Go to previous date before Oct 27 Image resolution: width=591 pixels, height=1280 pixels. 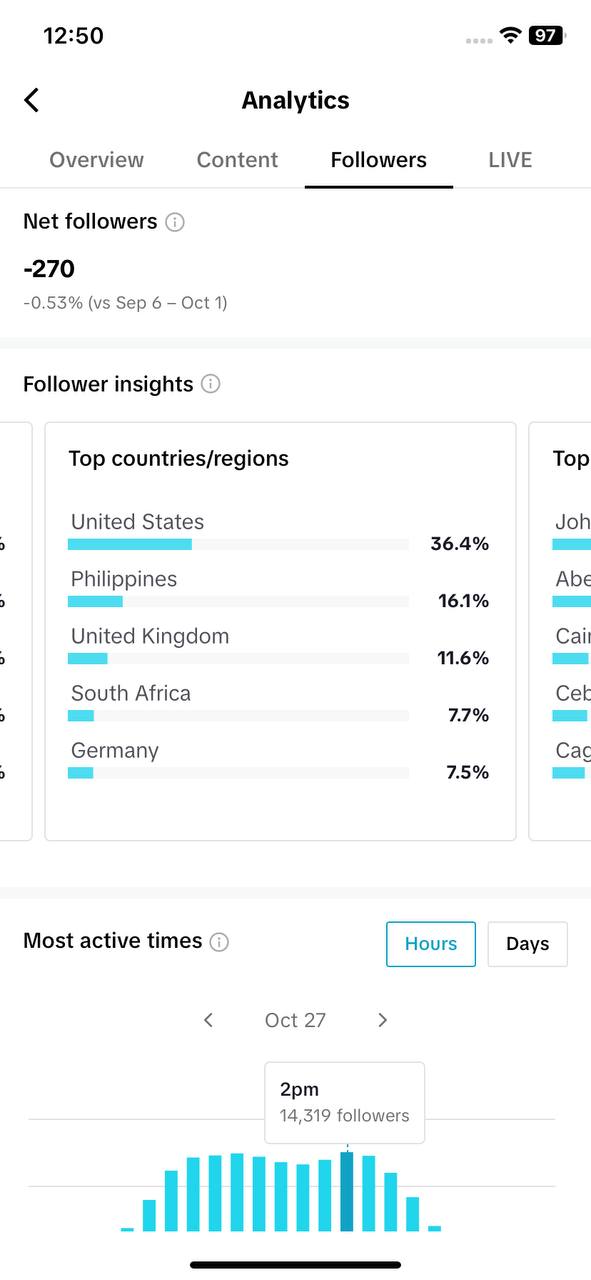coord(208,1020)
